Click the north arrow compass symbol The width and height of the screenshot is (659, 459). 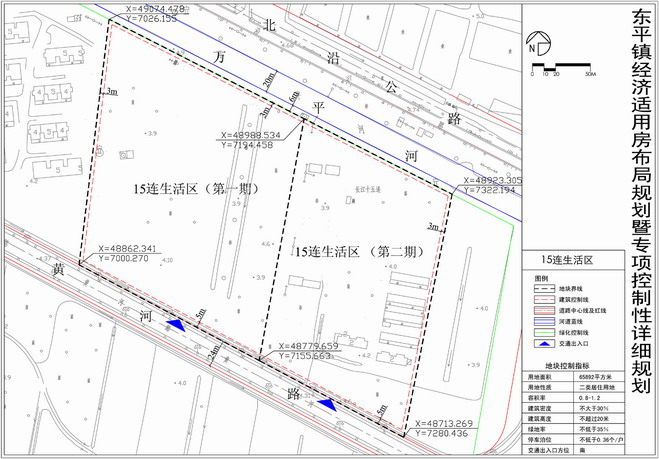click(538, 44)
